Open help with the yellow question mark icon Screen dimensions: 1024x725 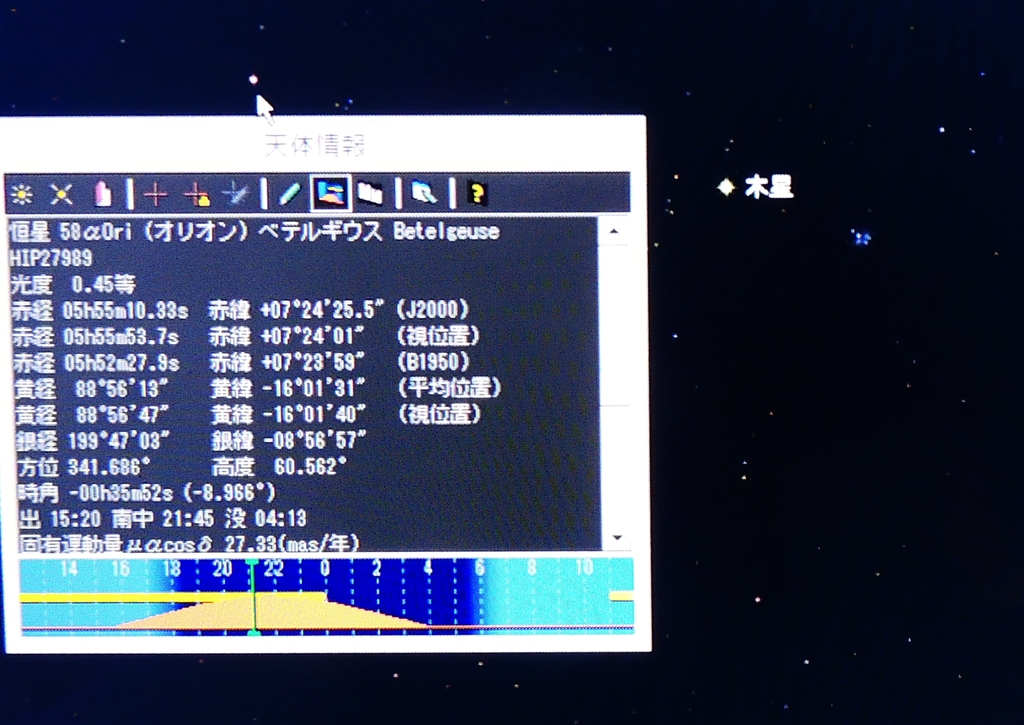pos(477,194)
